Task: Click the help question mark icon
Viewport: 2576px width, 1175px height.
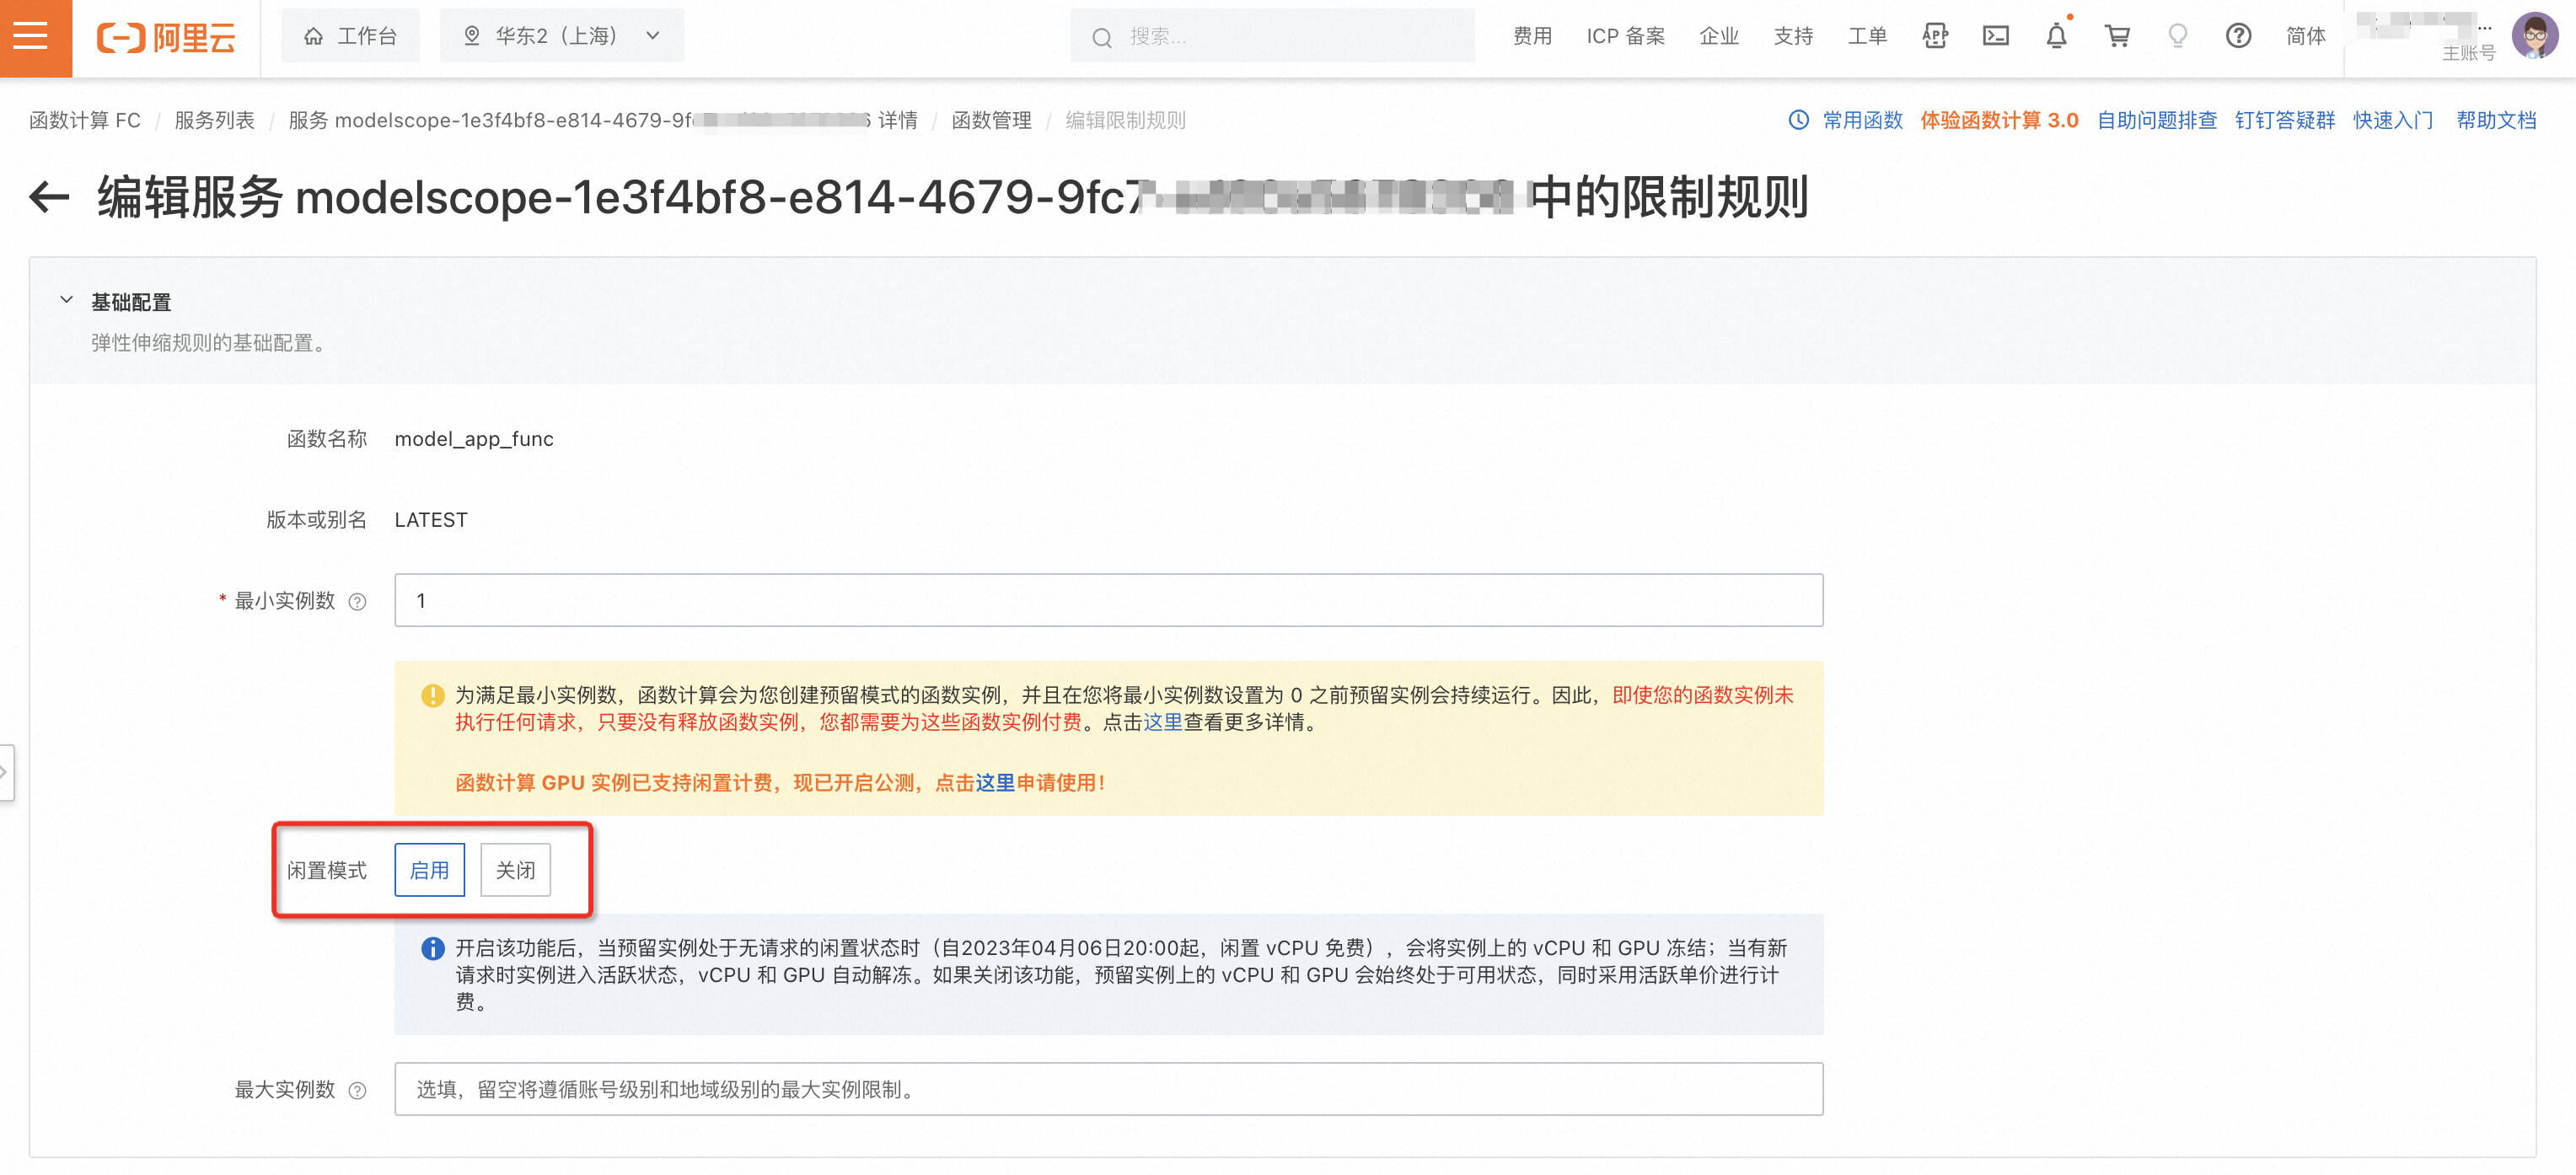Action: (x=2238, y=37)
